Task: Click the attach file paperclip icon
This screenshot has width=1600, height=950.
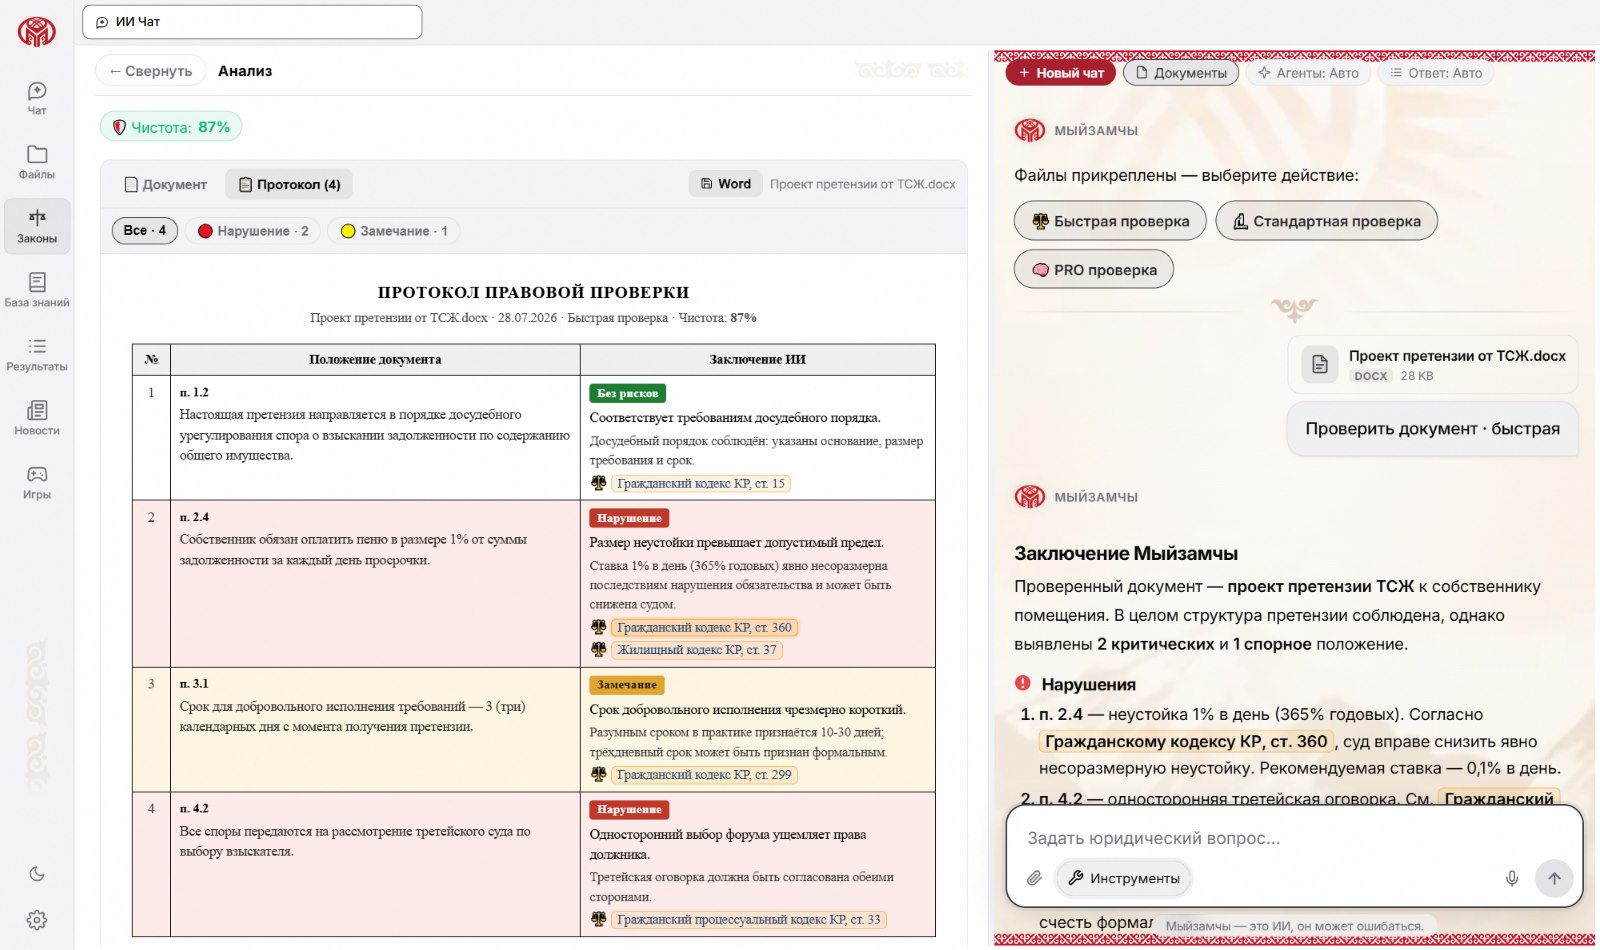Action: 1034,878
